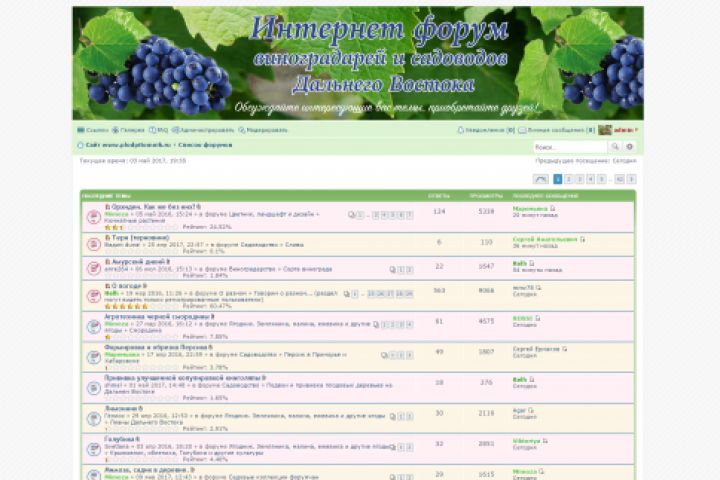View latest post icon in О погоде row

(x=538, y=288)
